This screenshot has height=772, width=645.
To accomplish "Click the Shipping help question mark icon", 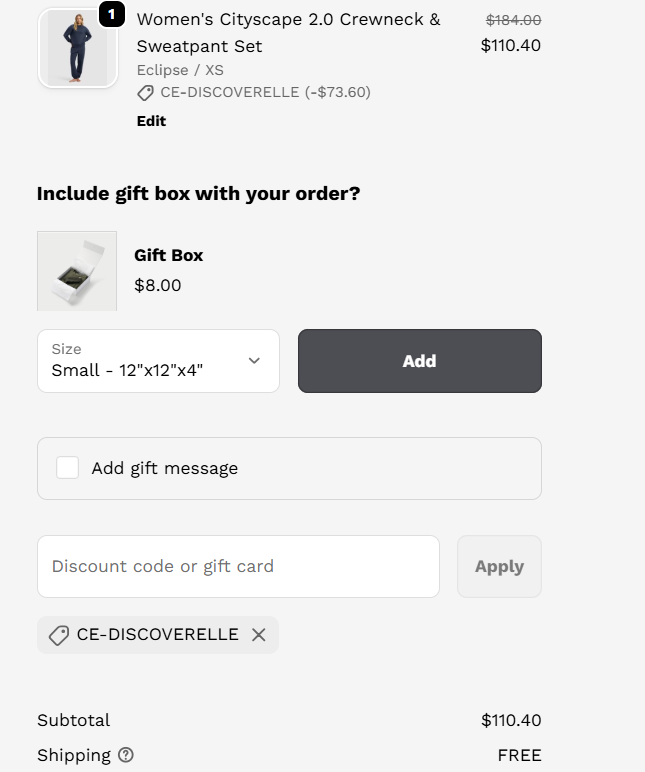I will 125,755.
